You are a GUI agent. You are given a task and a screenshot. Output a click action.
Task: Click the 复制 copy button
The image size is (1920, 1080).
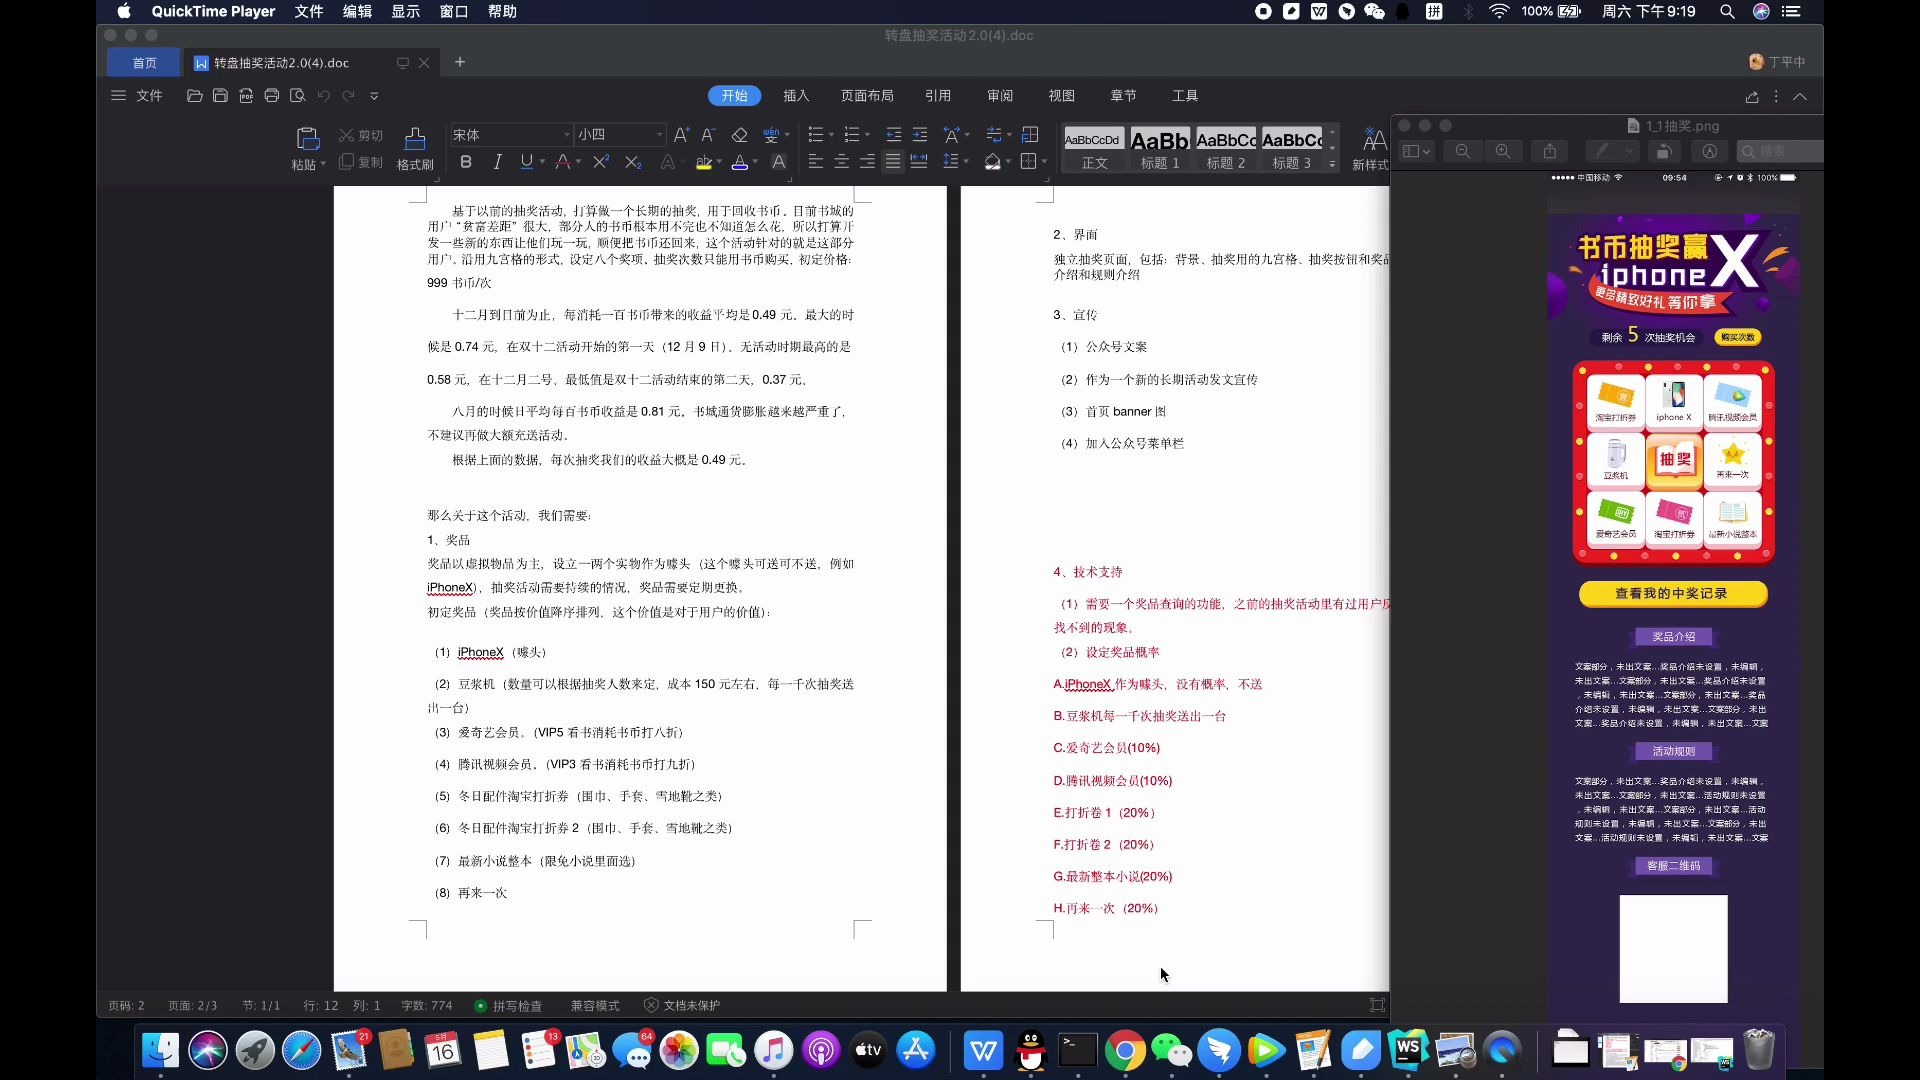click(361, 162)
